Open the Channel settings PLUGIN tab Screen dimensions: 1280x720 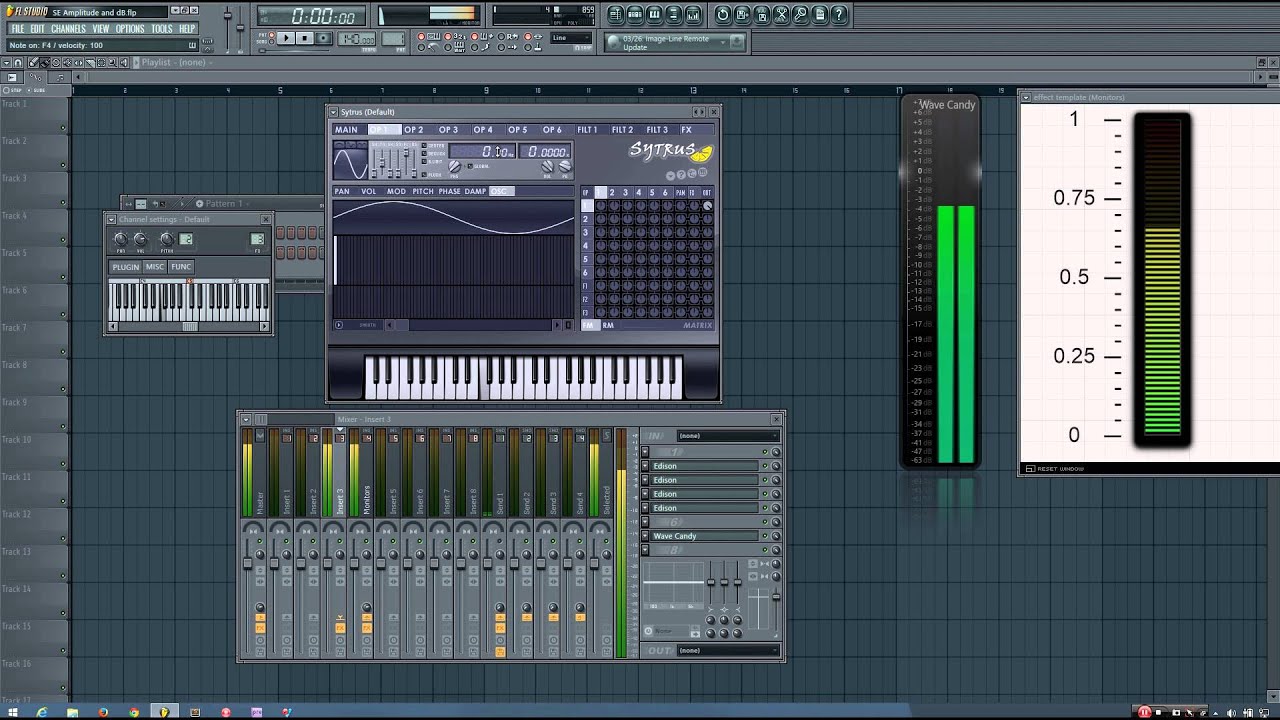pos(126,267)
